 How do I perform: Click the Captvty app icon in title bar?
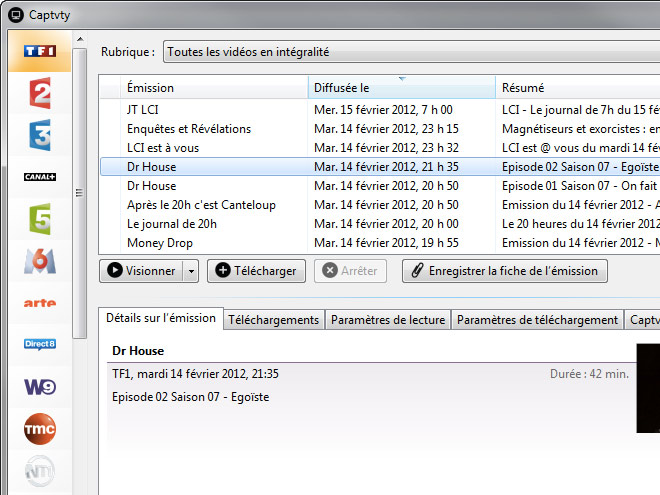click(16, 15)
